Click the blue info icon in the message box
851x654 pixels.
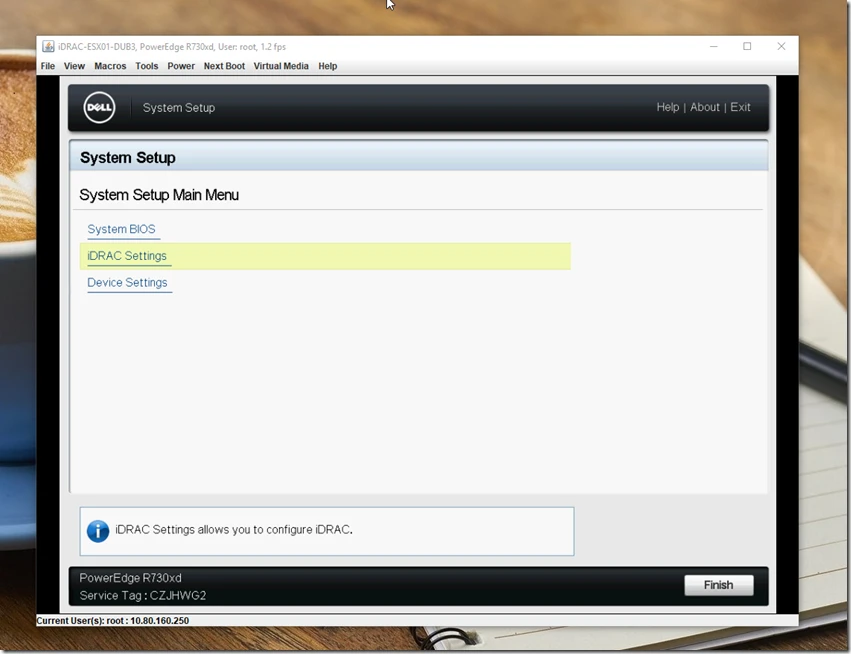(98, 531)
